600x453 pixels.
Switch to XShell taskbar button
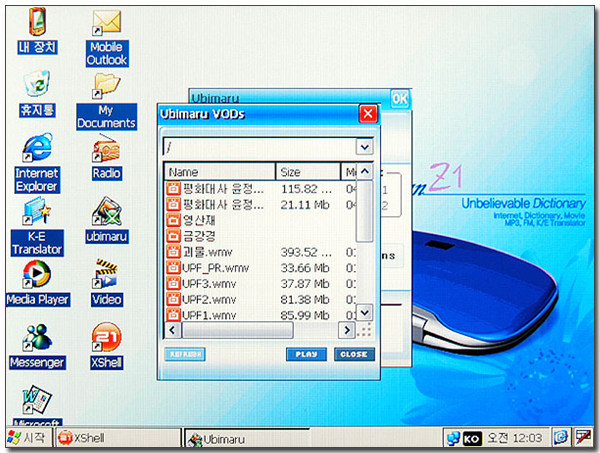pyautogui.click(x=117, y=438)
